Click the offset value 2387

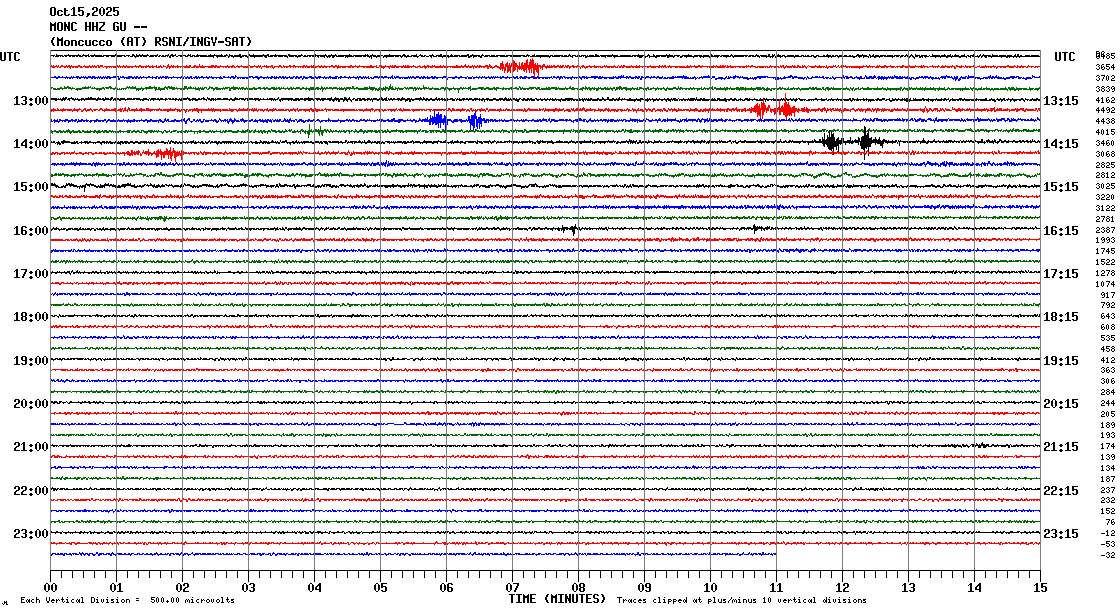(1105, 230)
